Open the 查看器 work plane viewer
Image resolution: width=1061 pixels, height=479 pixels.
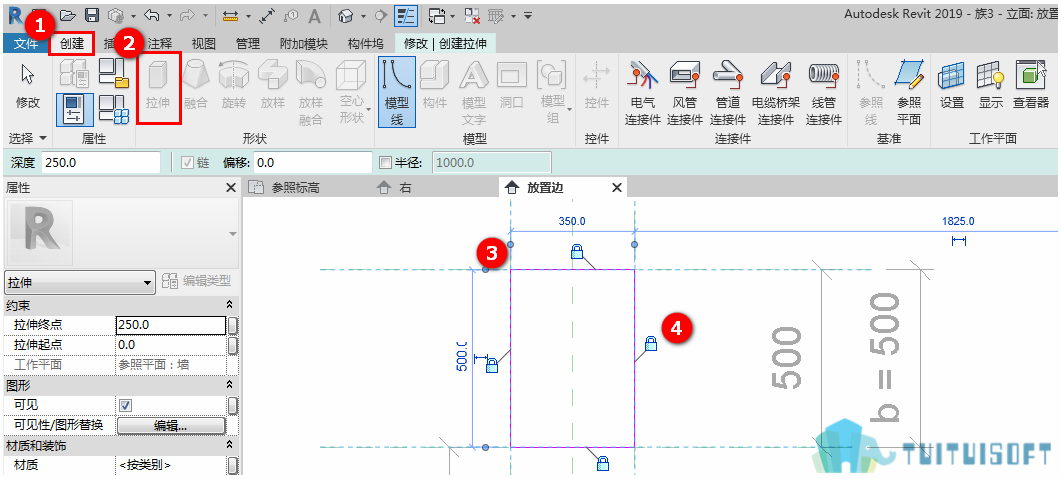pos(1031,87)
